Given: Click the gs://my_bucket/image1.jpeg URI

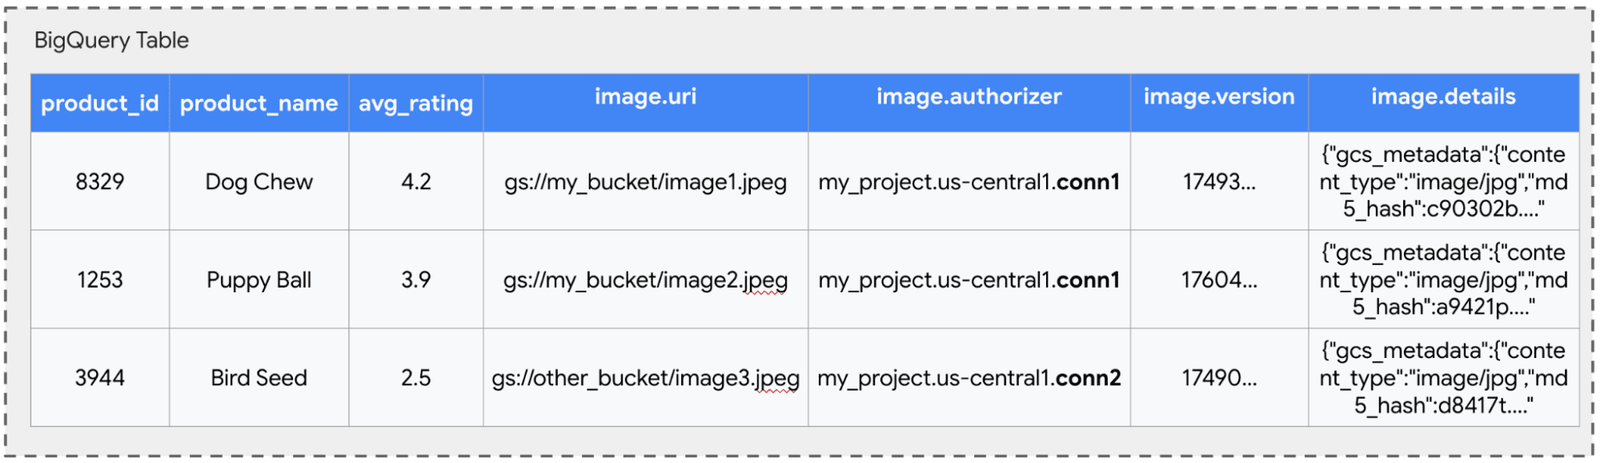Looking at the screenshot, I should point(645,182).
